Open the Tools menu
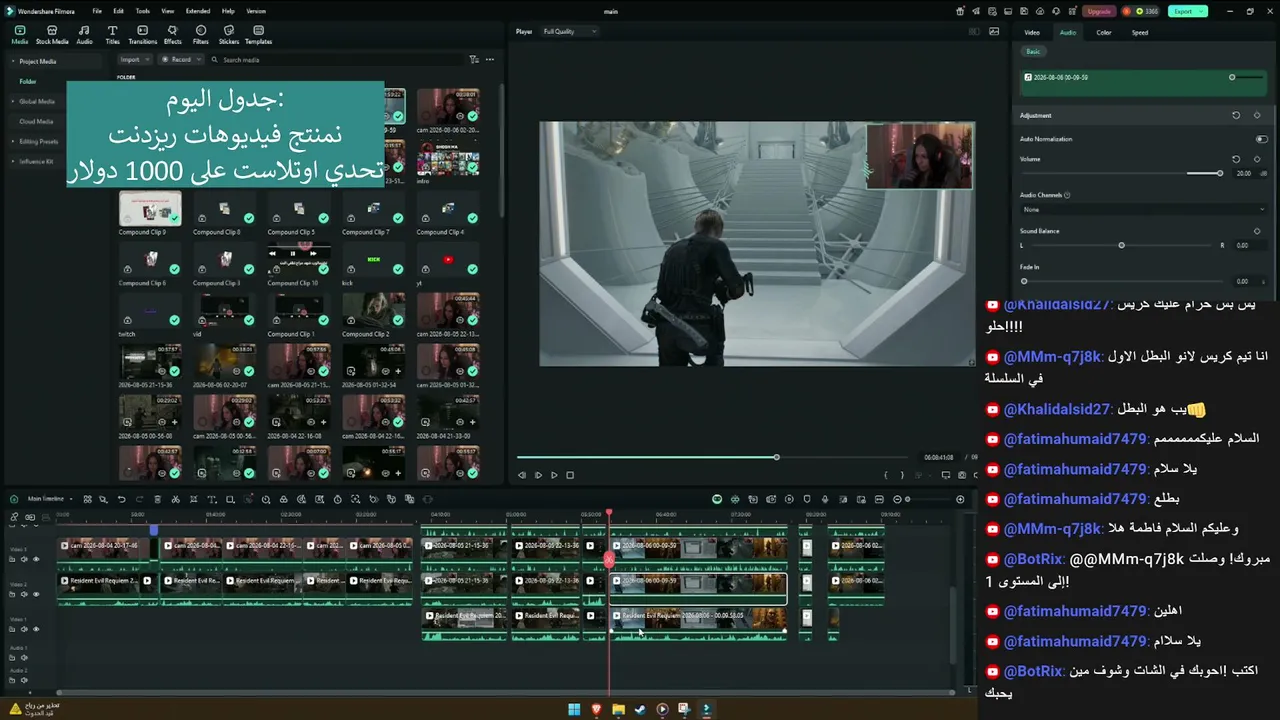 point(143,11)
